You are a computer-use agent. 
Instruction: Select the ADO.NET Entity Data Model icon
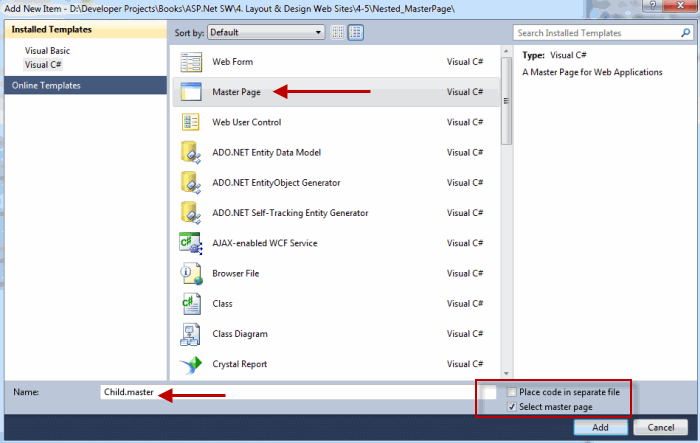pos(191,152)
